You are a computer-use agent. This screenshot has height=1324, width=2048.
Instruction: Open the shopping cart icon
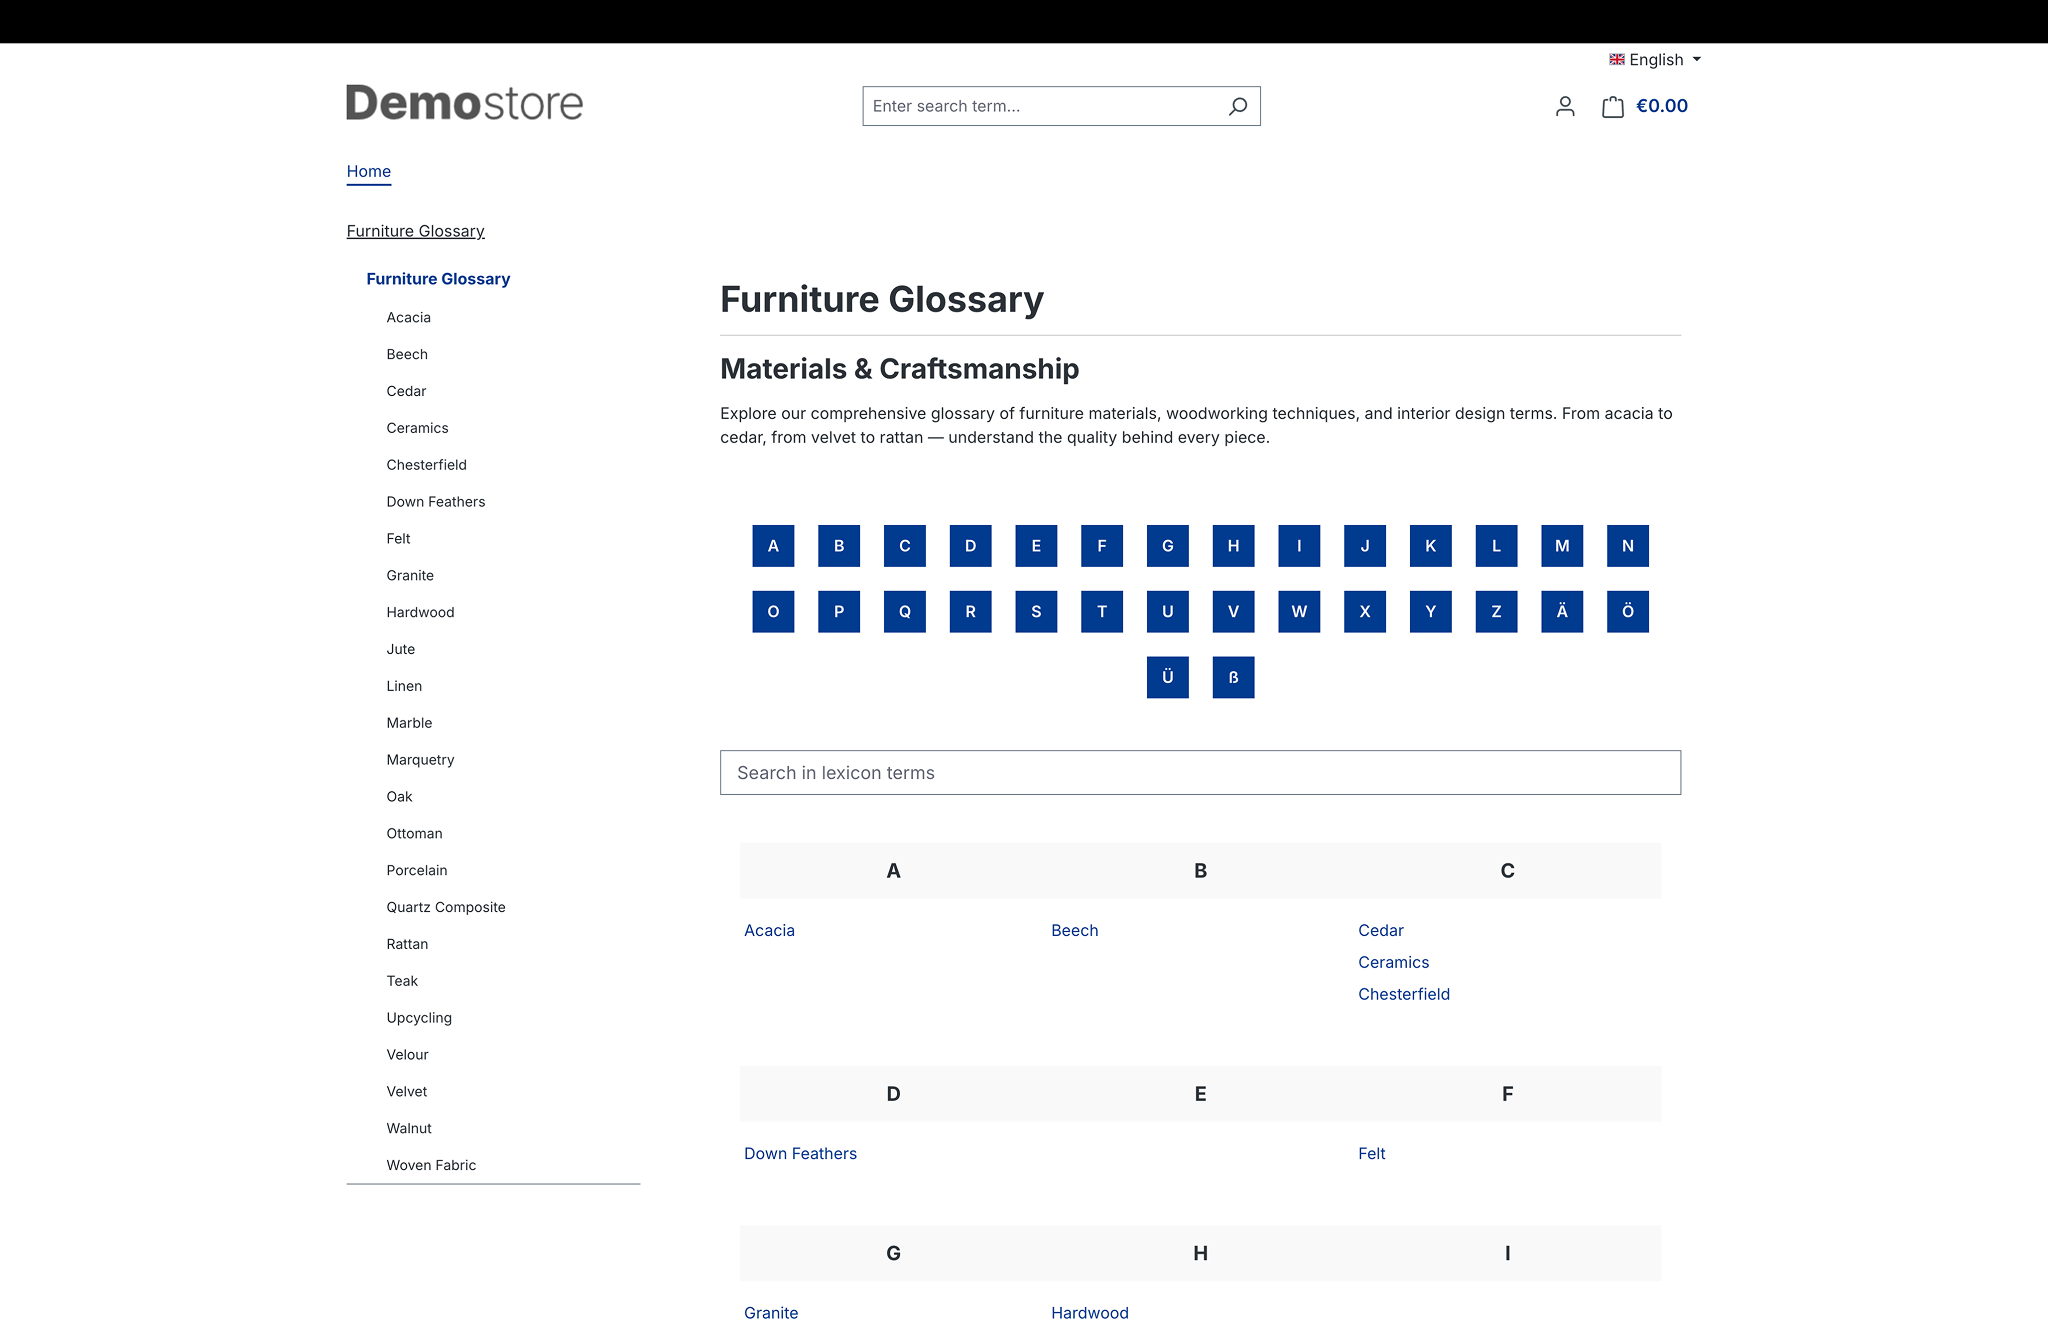click(x=1612, y=106)
